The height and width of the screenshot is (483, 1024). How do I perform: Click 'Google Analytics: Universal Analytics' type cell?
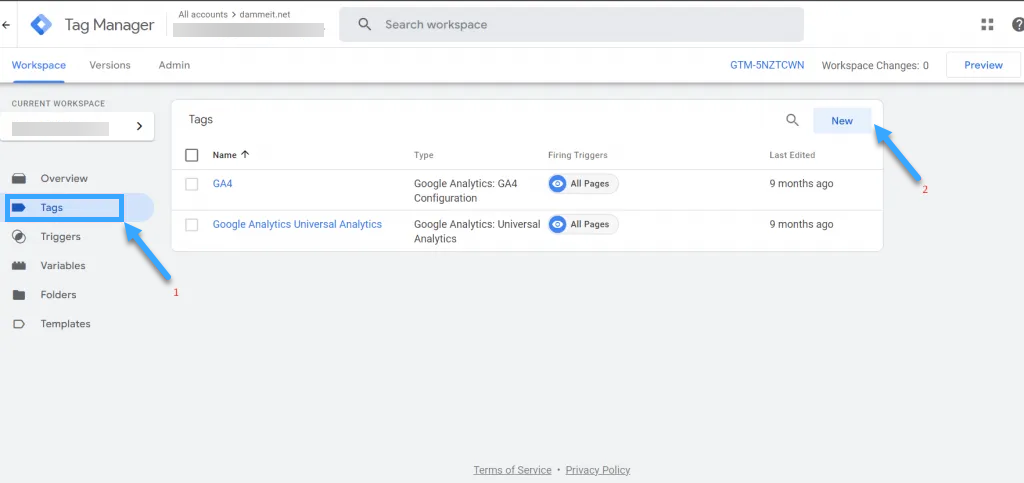477,231
